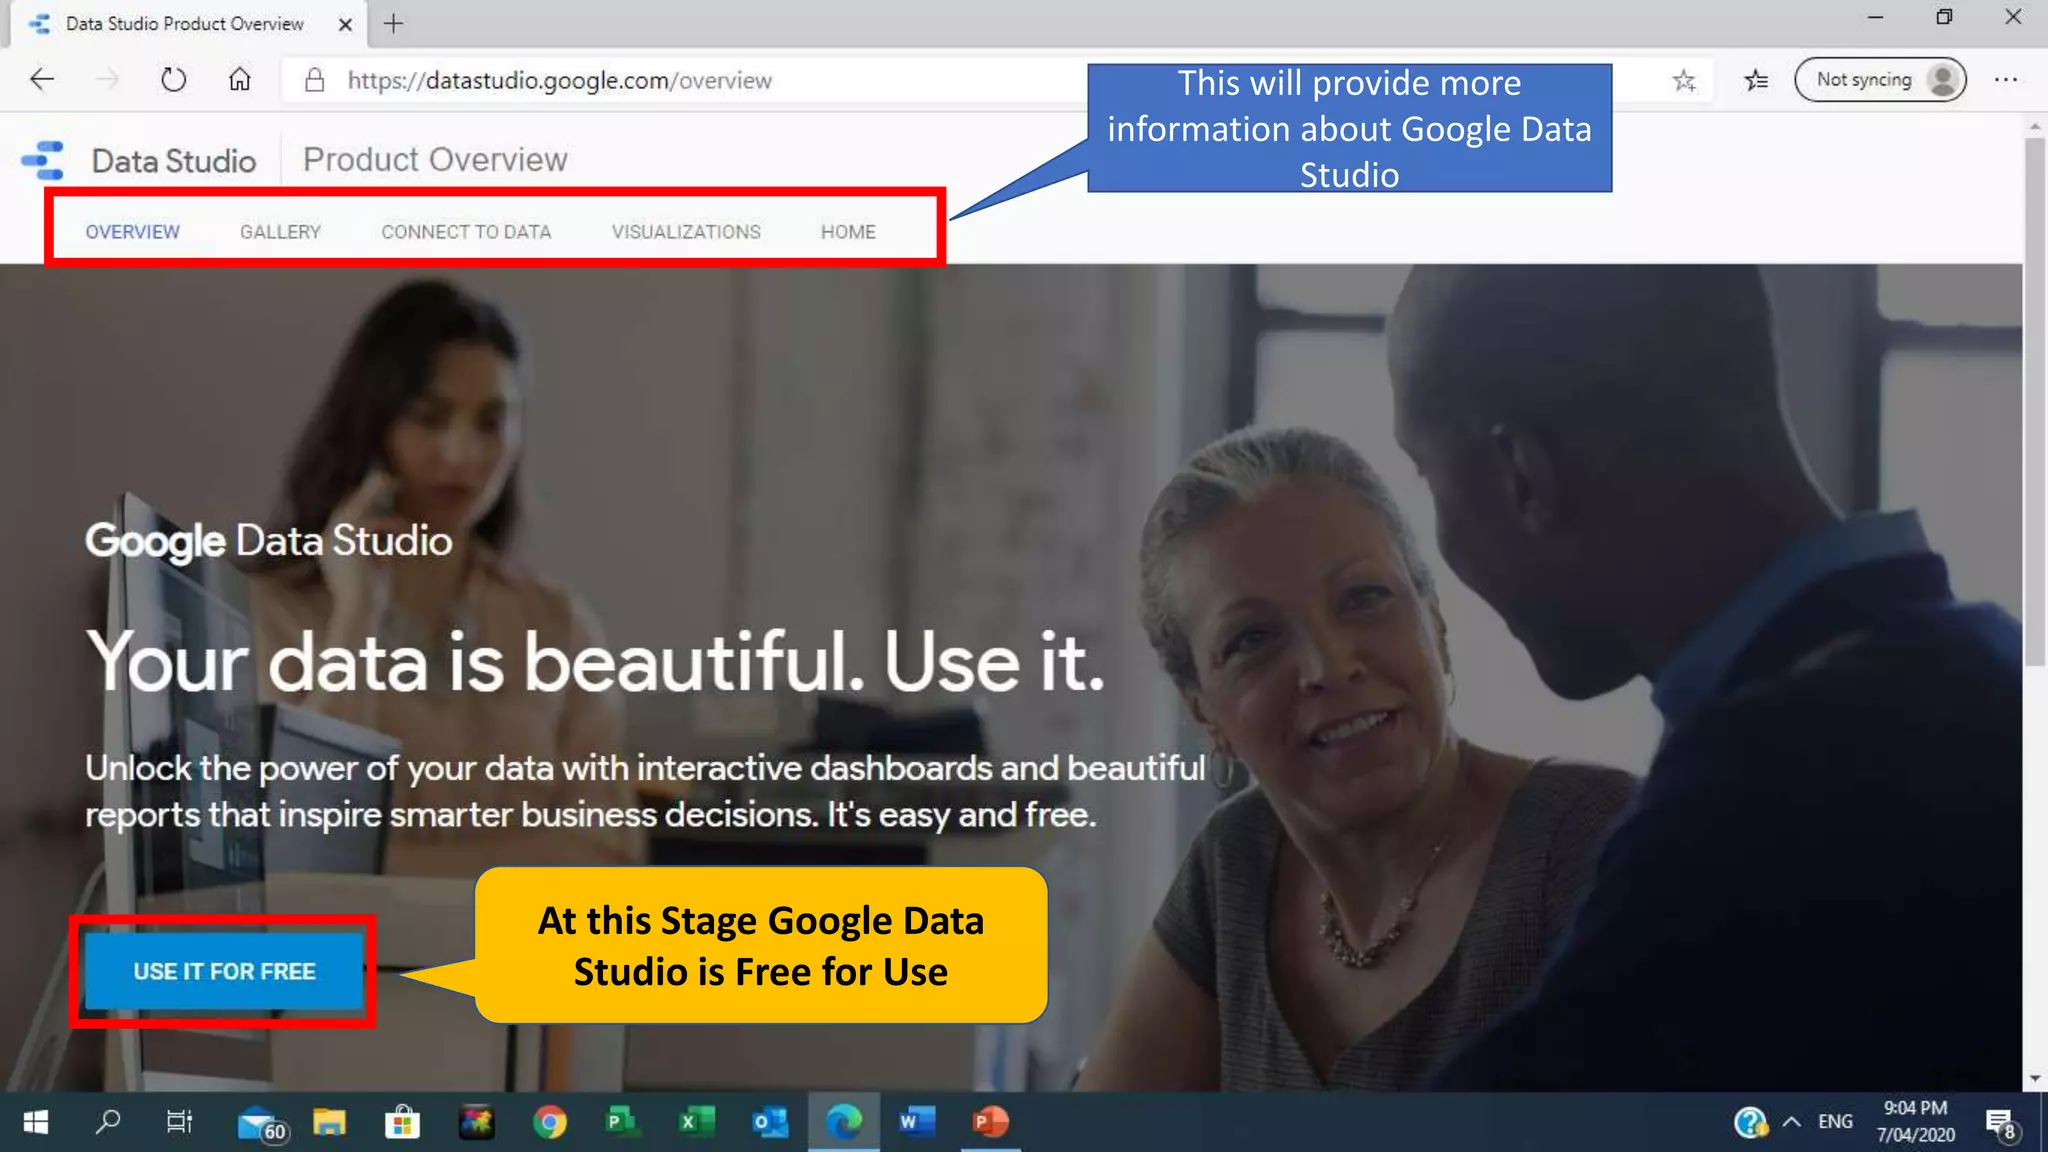Open Word from the taskbar

click(916, 1122)
